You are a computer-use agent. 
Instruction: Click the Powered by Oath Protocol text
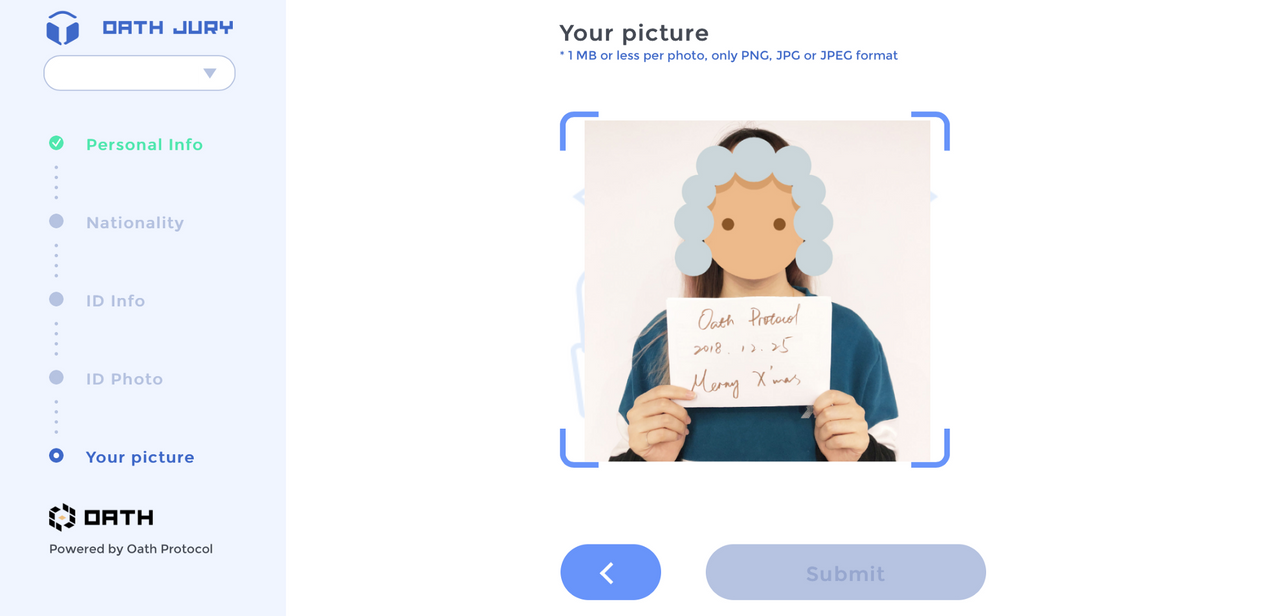click(x=131, y=549)
